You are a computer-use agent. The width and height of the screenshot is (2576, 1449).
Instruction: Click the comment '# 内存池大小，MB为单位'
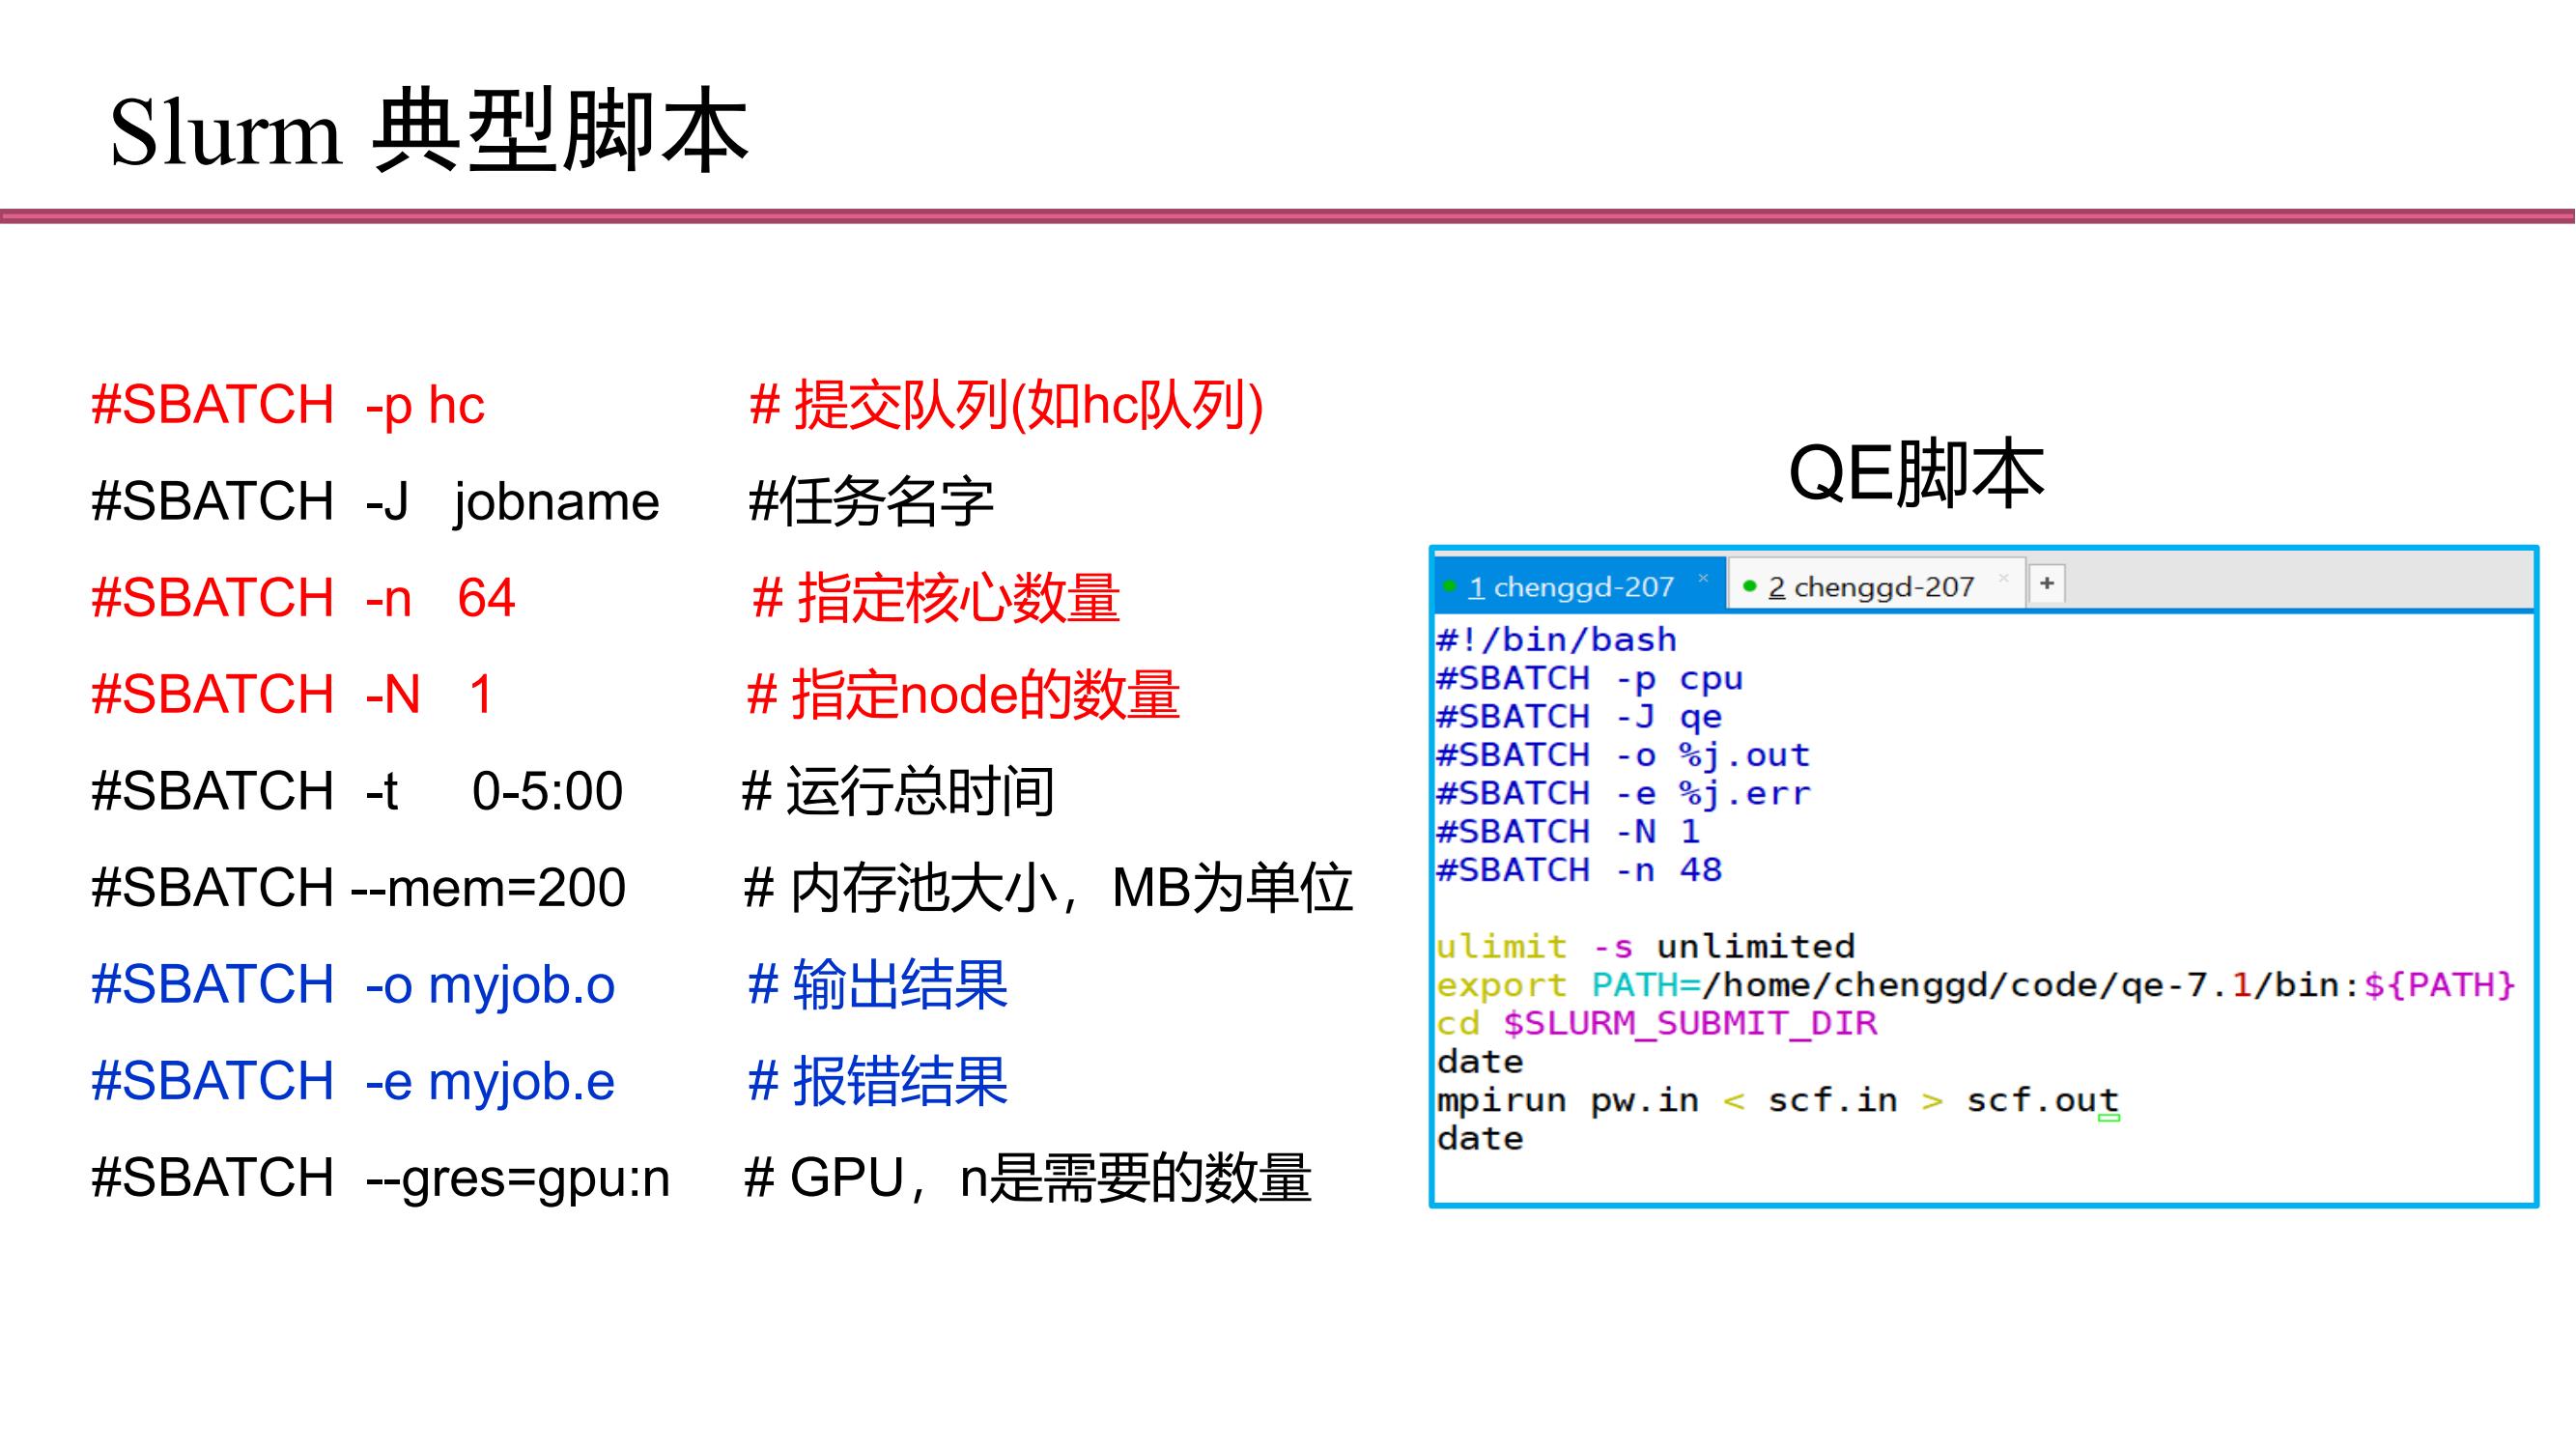(x=1049, y=888)
